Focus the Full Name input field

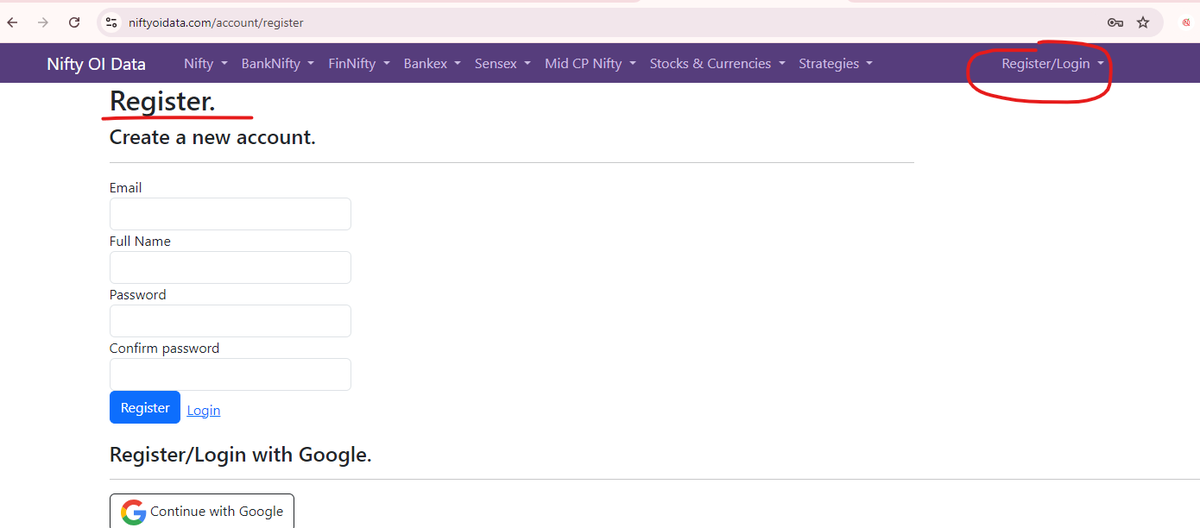(x=230, y=267)
